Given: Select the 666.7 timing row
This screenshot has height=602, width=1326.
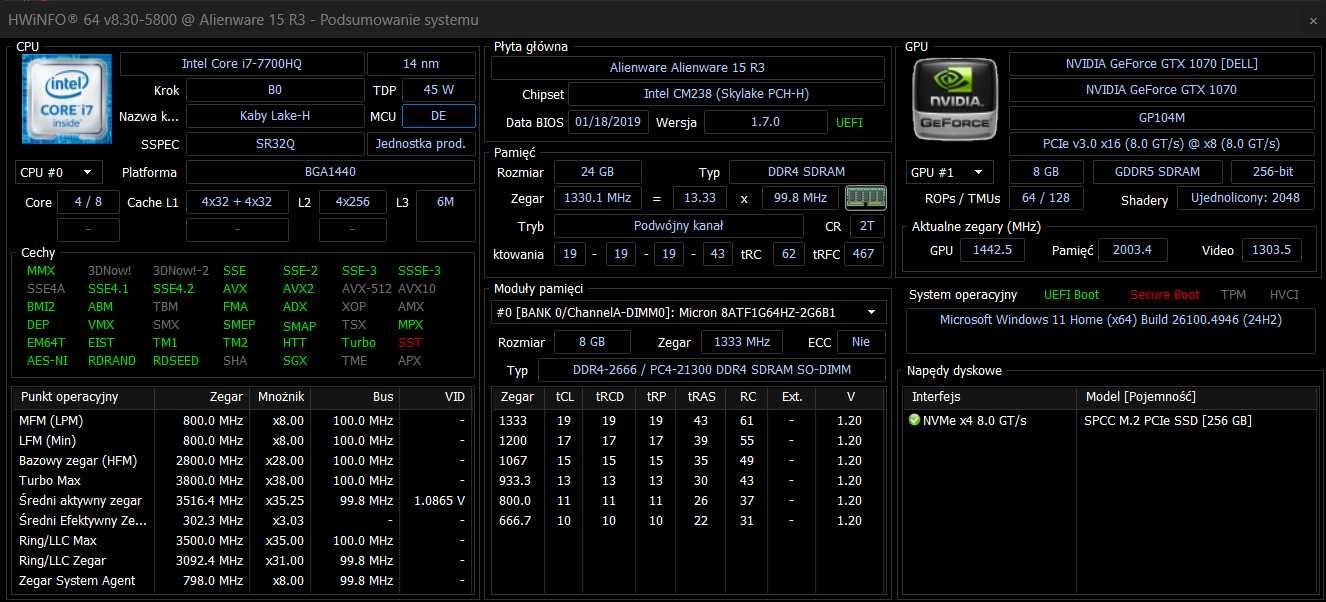Looking at the screenshot, I should pyautogui.click(x=689, y=521).
